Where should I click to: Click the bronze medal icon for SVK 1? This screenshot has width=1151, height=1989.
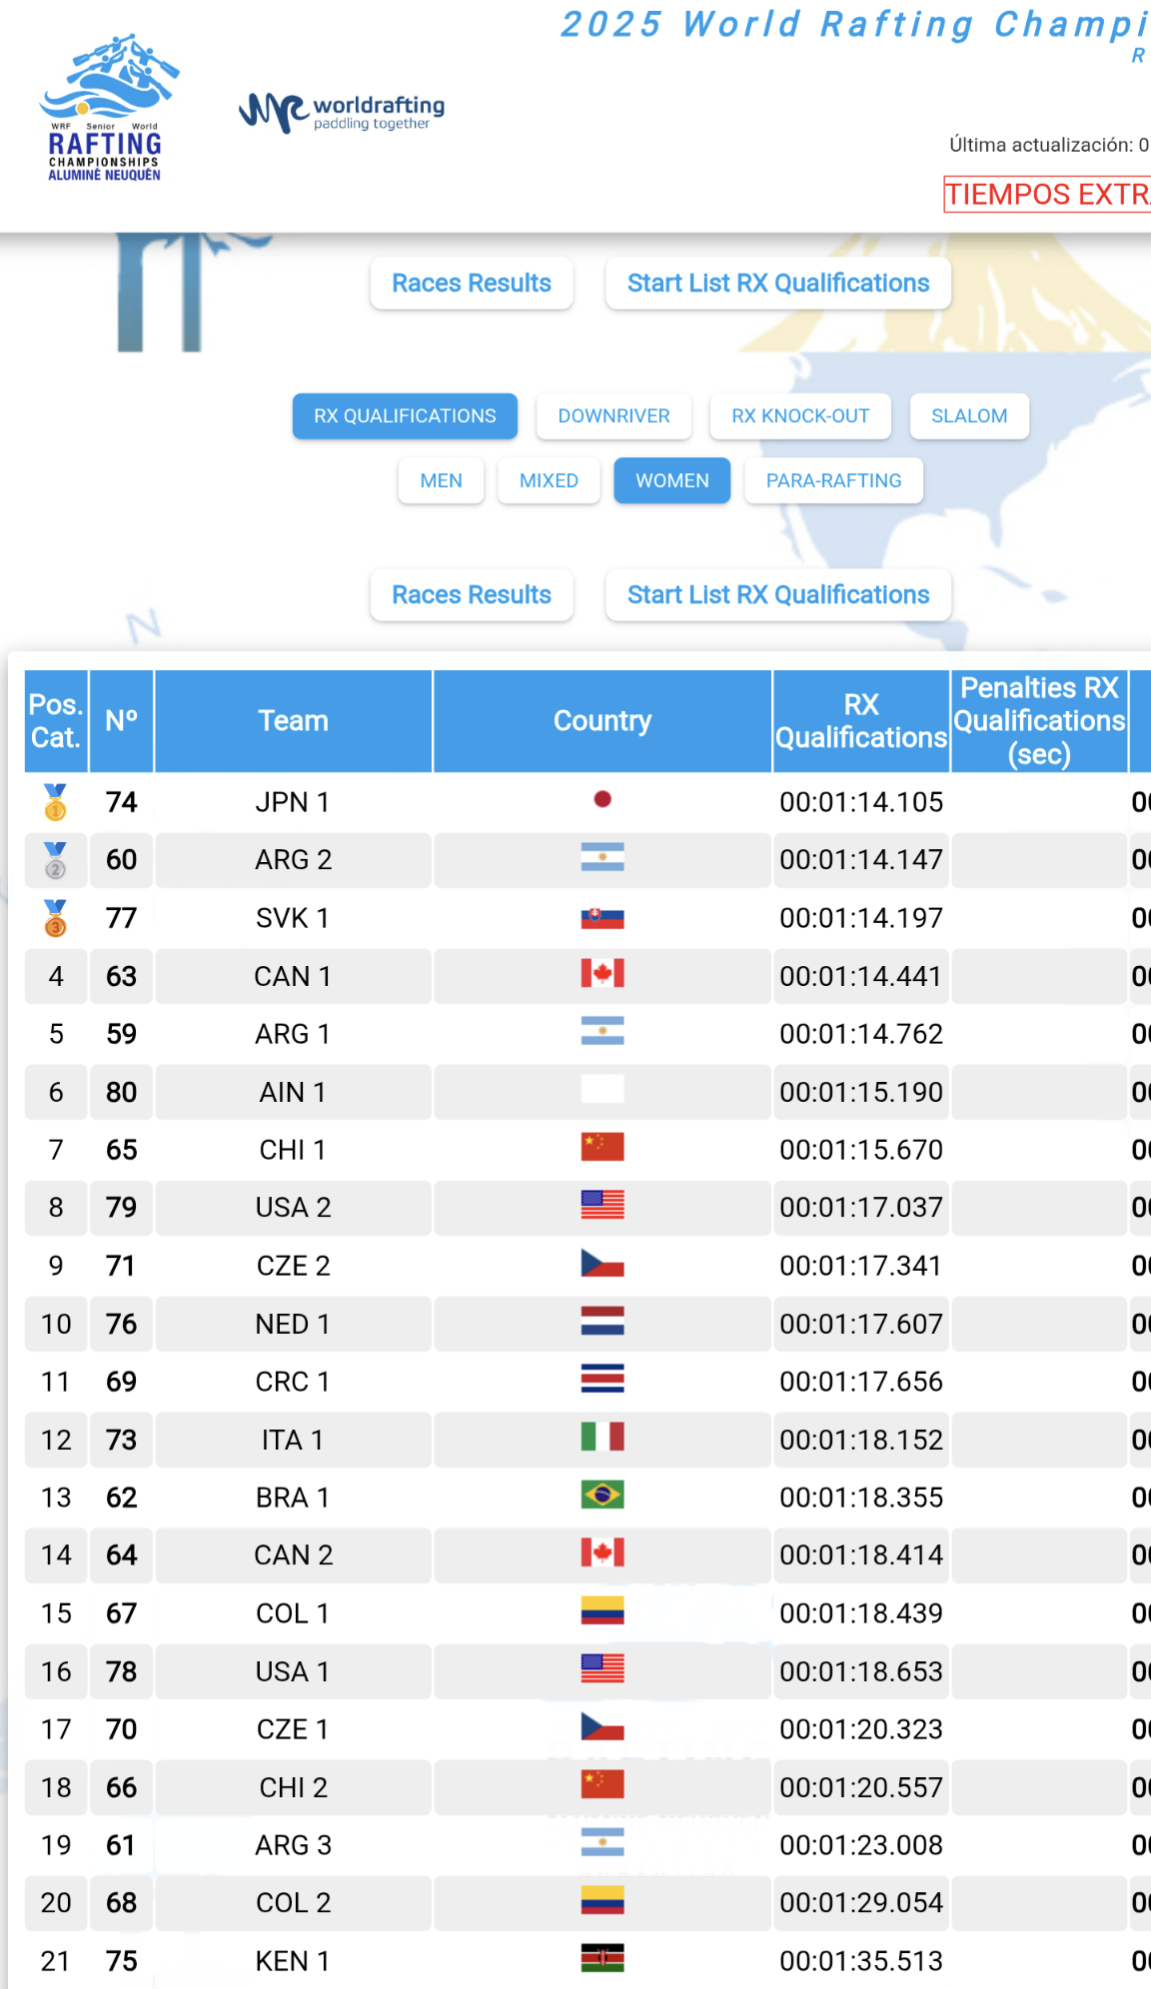(56, 918)
